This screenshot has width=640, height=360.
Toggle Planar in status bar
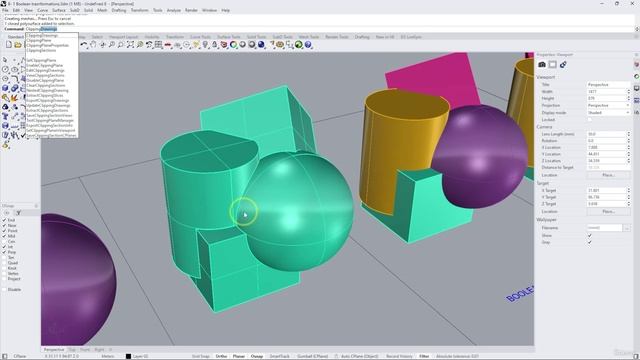coord(239,356)
